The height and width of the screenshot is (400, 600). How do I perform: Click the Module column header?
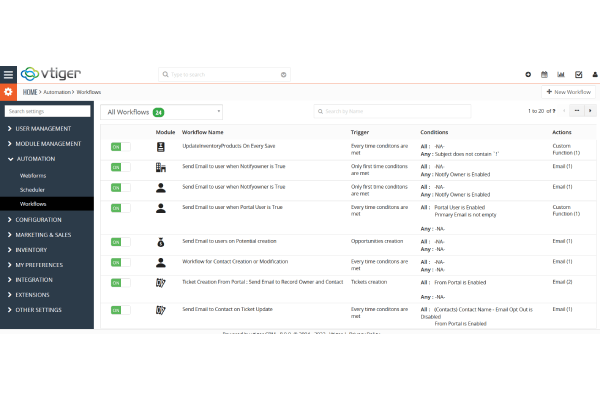(165, 132)
